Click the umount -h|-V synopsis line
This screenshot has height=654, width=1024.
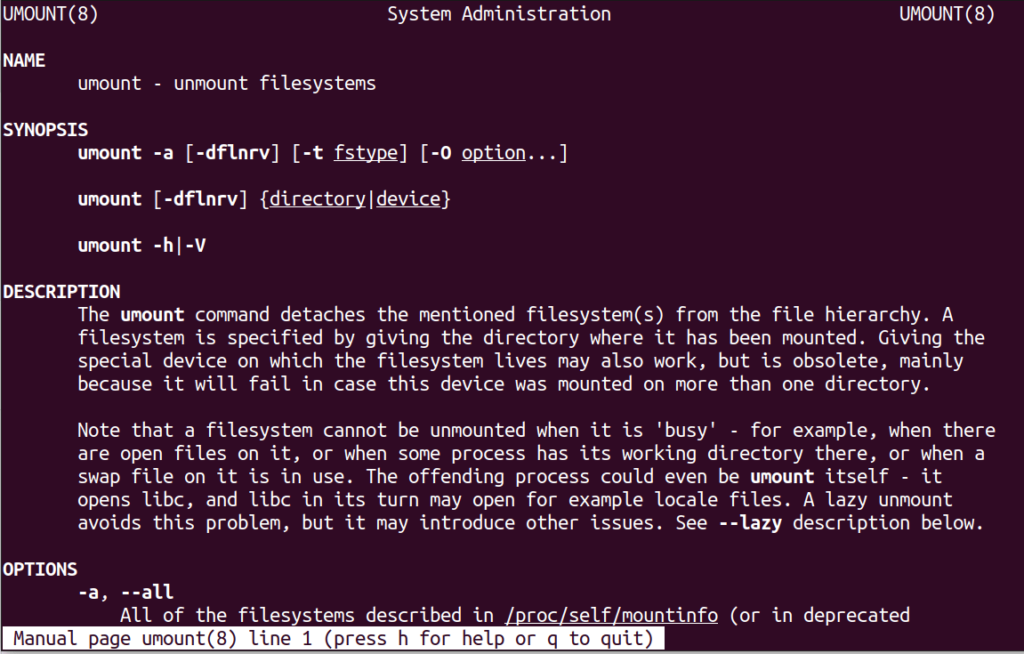[x=142, y=245]
